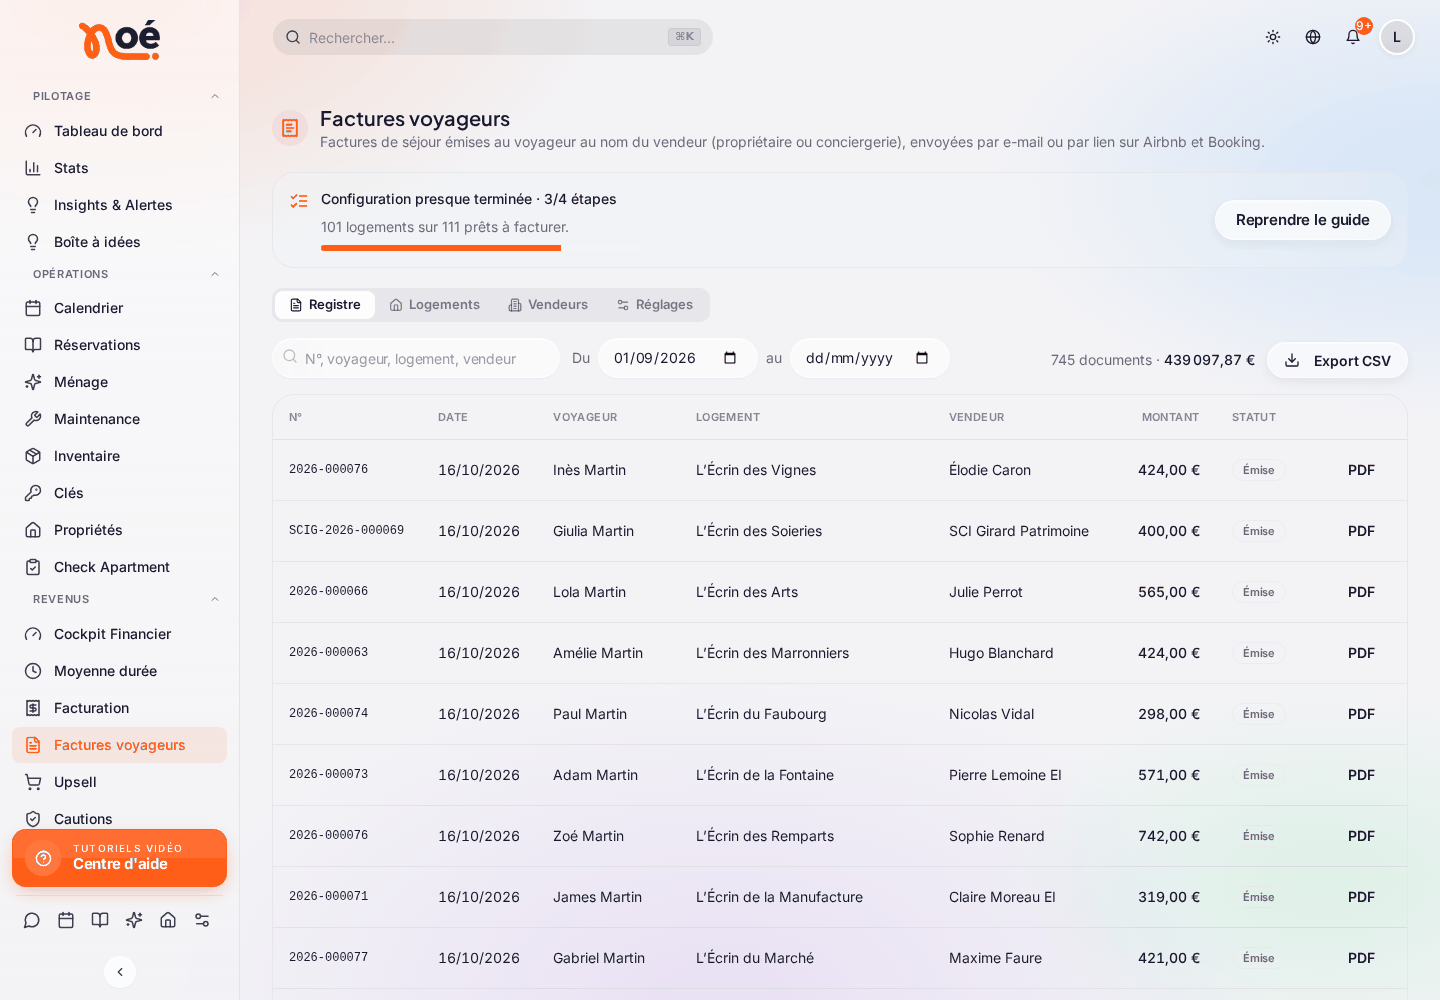Go to Stats page
1440x1000 pixels.
119,168
